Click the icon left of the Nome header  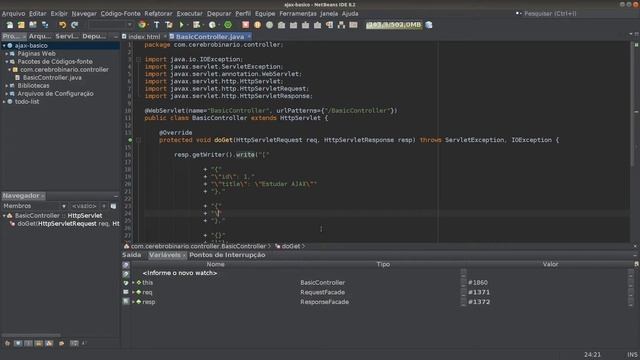coord(126,264)
